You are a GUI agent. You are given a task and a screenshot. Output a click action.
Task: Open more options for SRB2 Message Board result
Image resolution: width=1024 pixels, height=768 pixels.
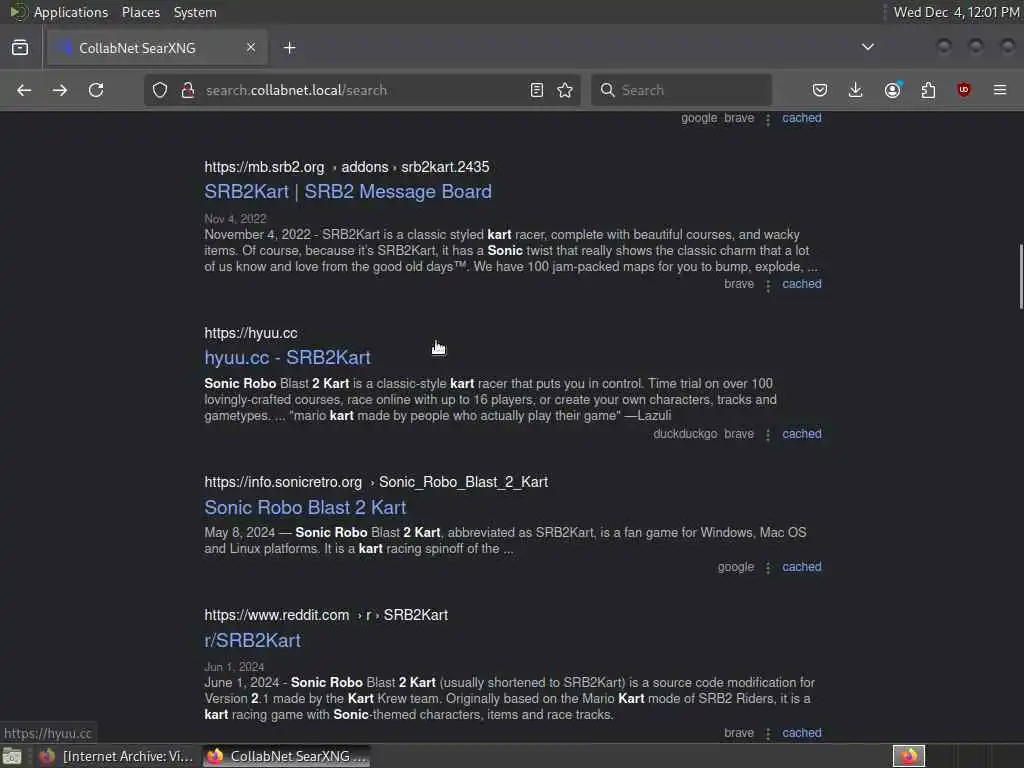click(768, 285)
